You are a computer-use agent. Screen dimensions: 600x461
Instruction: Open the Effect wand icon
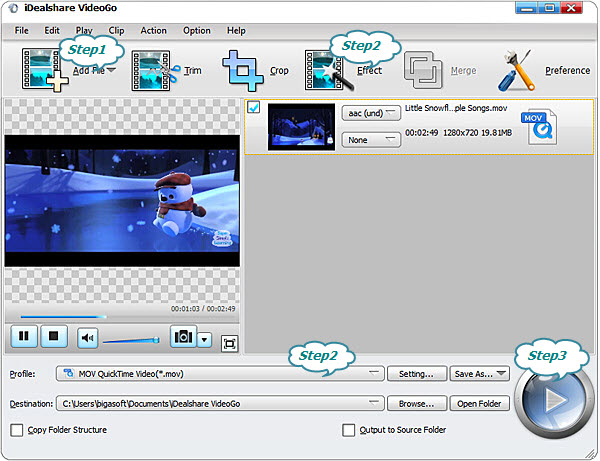328,71
